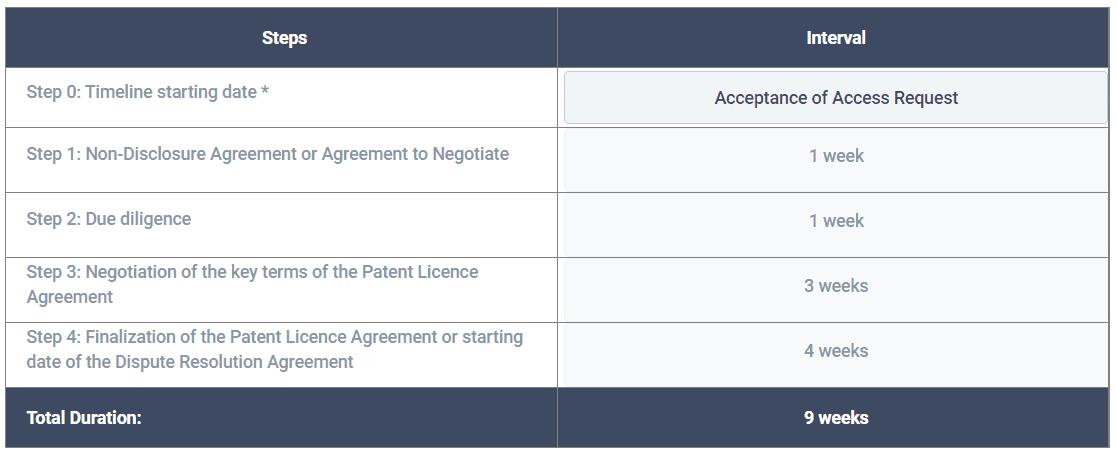Click the Step 1 Non-Disclosure Agreement label
1117x456 pixels.
pos(268,154)
